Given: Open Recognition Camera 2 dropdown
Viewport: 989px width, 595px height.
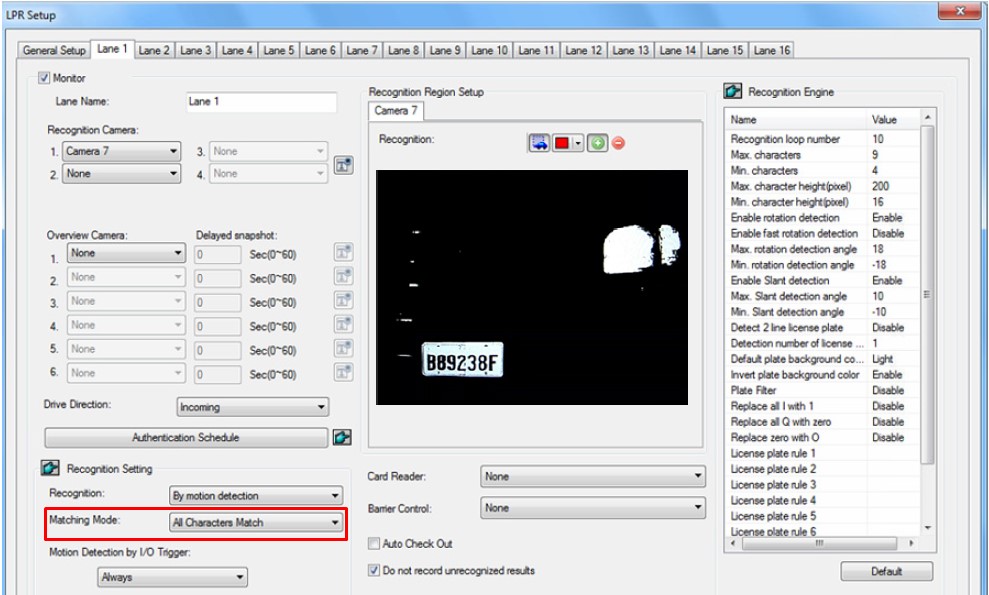Looking at the screenshot, I should tap(121, 174).
